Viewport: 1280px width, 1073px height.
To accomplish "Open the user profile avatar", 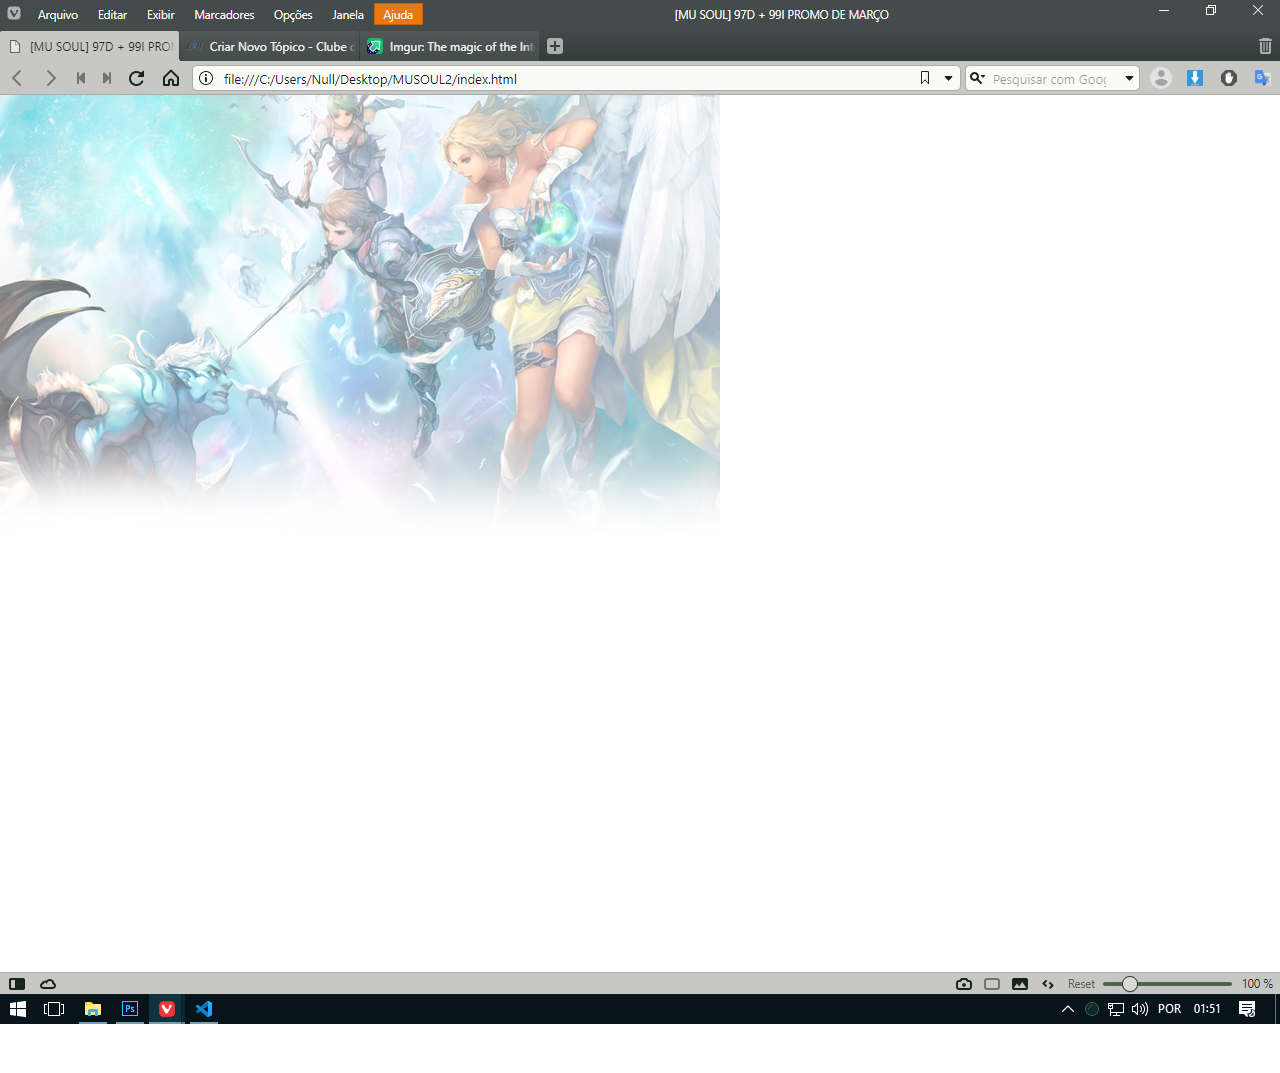I will (1161, 78).
